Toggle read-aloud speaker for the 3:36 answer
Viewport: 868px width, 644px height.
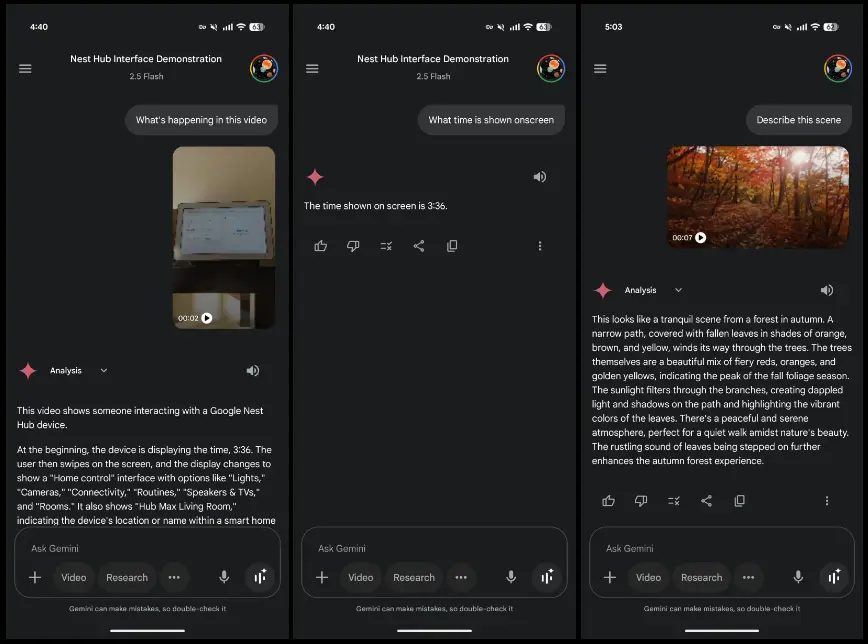click(540, 177)
